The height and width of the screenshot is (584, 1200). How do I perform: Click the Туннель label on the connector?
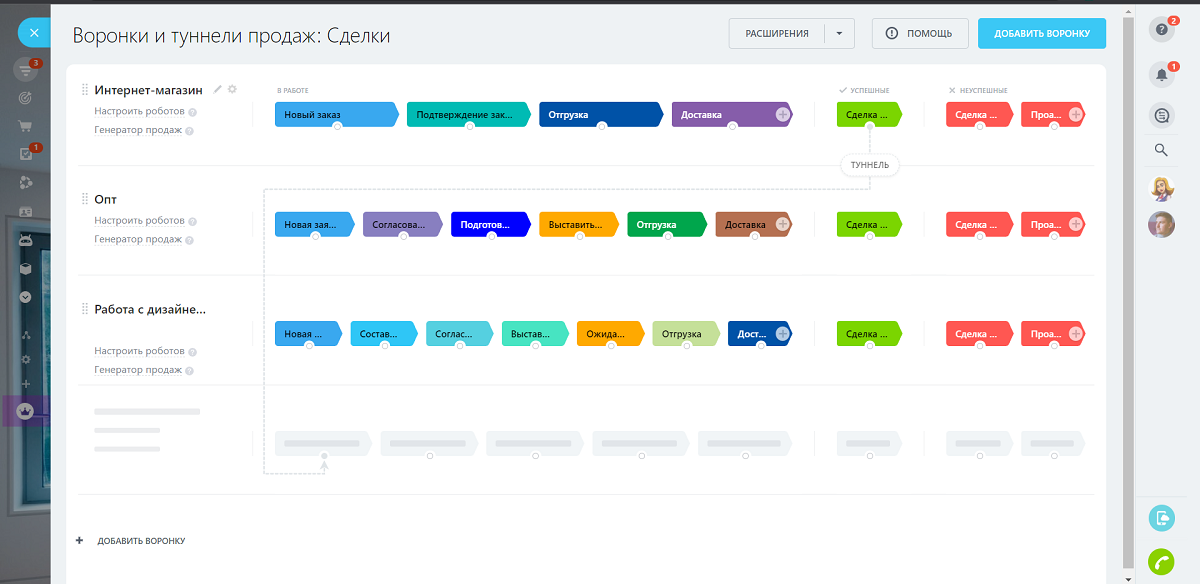tap(870, 165)
